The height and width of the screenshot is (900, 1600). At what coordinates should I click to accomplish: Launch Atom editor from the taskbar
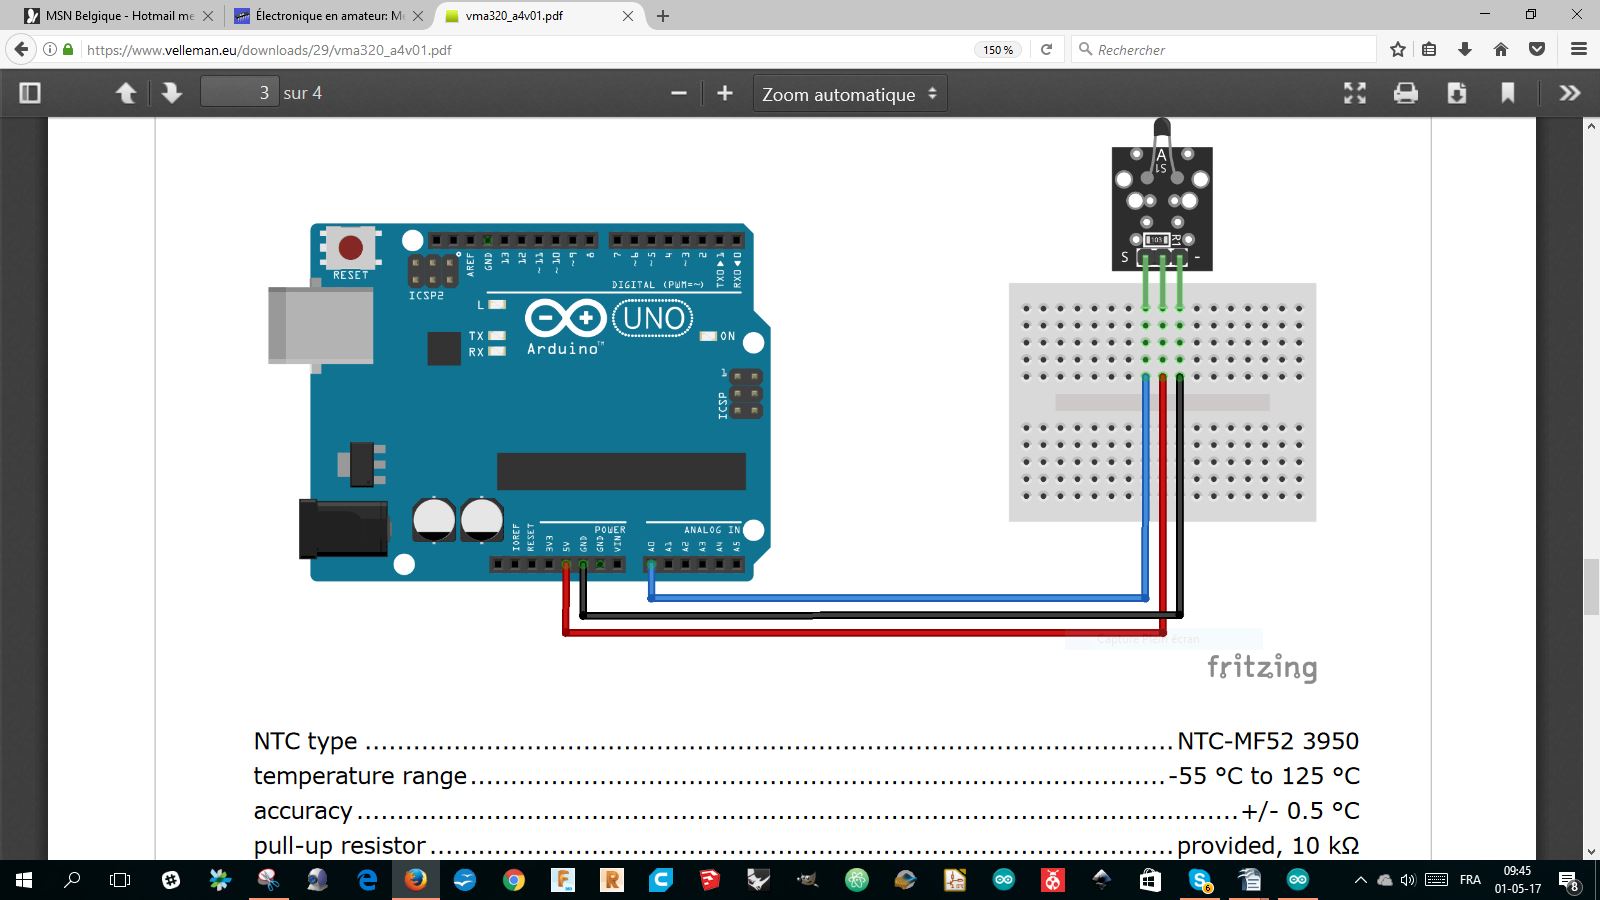coord(857,880)
